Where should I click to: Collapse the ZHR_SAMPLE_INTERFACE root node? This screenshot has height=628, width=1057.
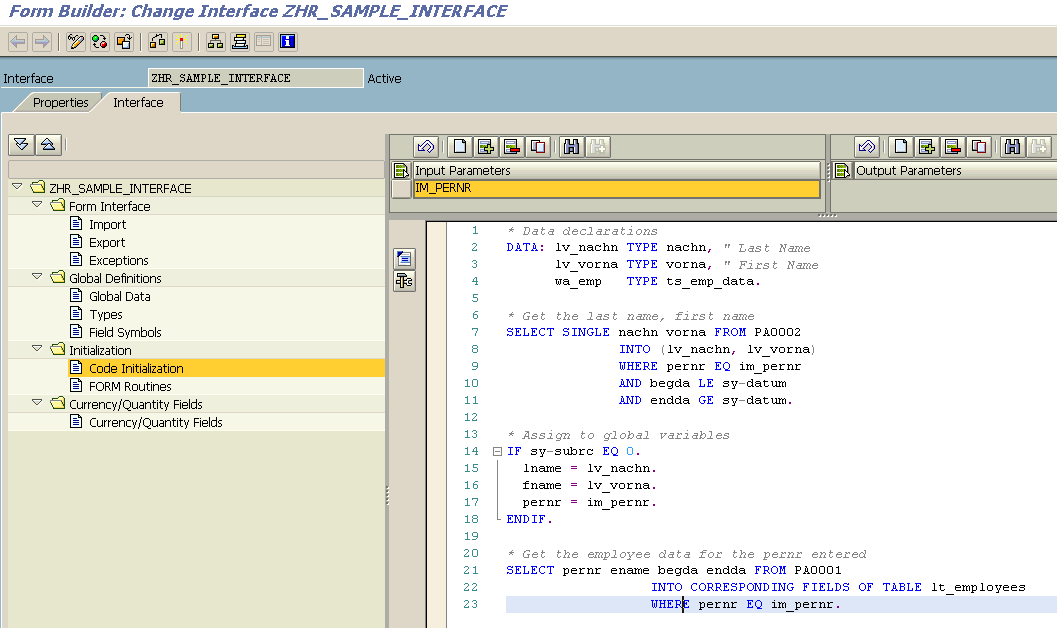[x=17, y=188]
